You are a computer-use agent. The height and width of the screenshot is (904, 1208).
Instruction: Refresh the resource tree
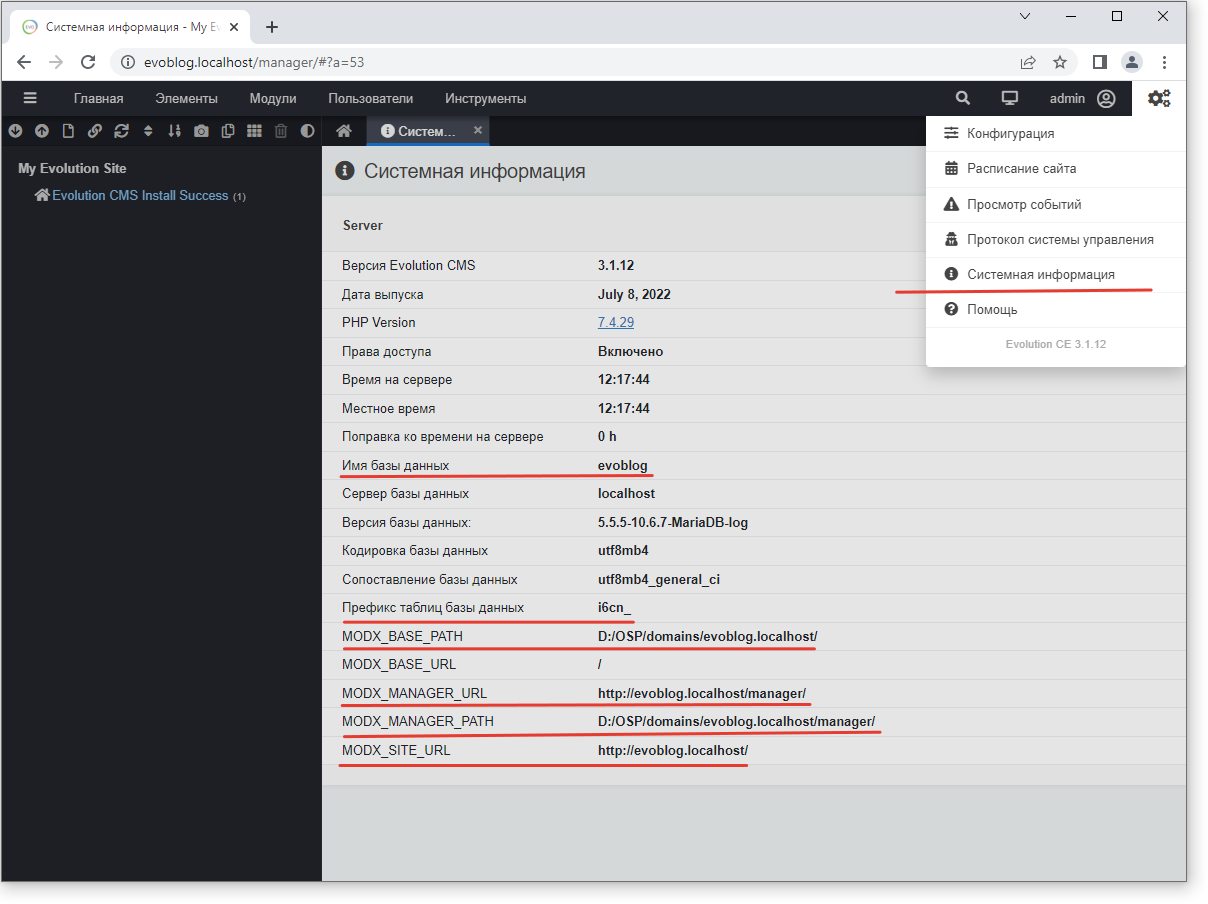pos(122,131)
